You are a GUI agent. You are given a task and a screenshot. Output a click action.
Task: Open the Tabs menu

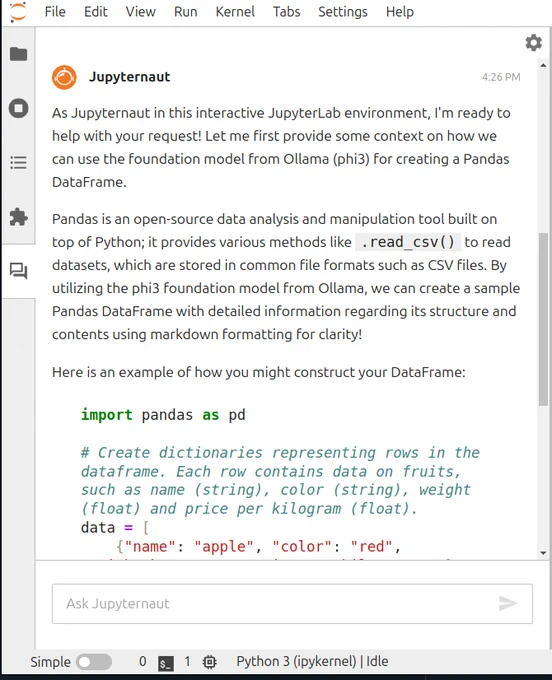pos(286,12)
